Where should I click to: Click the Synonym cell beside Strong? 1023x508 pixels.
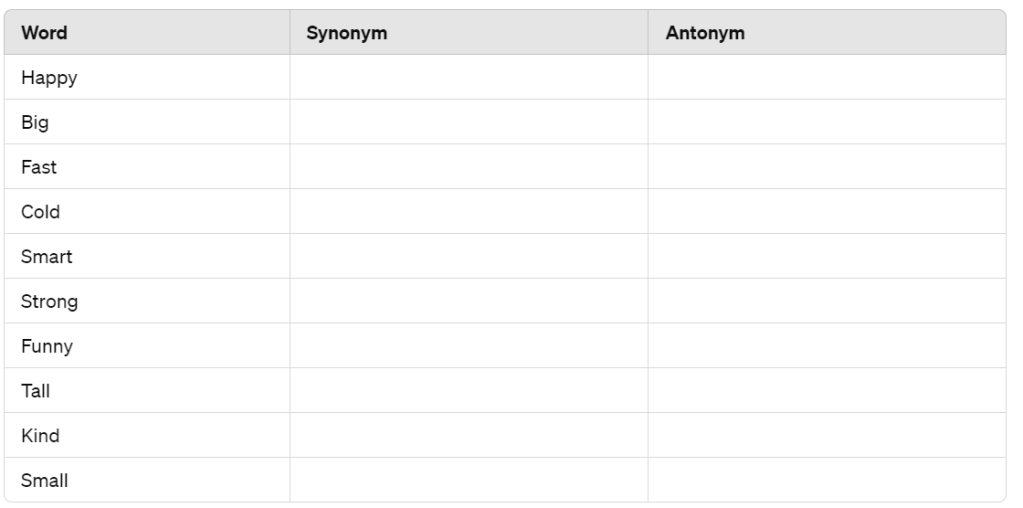point(468,301)
